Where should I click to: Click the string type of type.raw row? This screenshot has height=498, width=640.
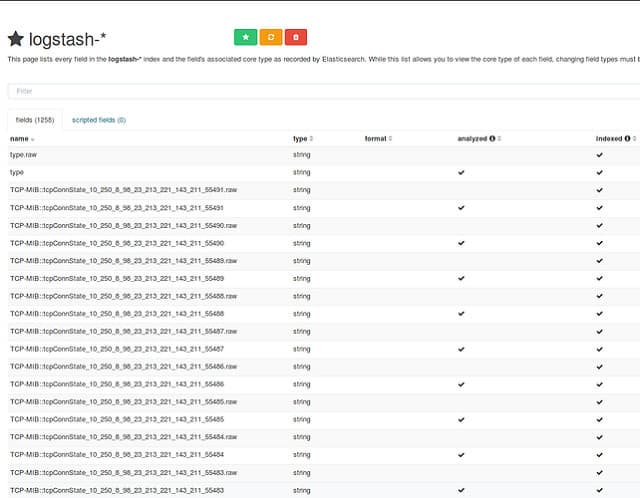coord(302,155)
